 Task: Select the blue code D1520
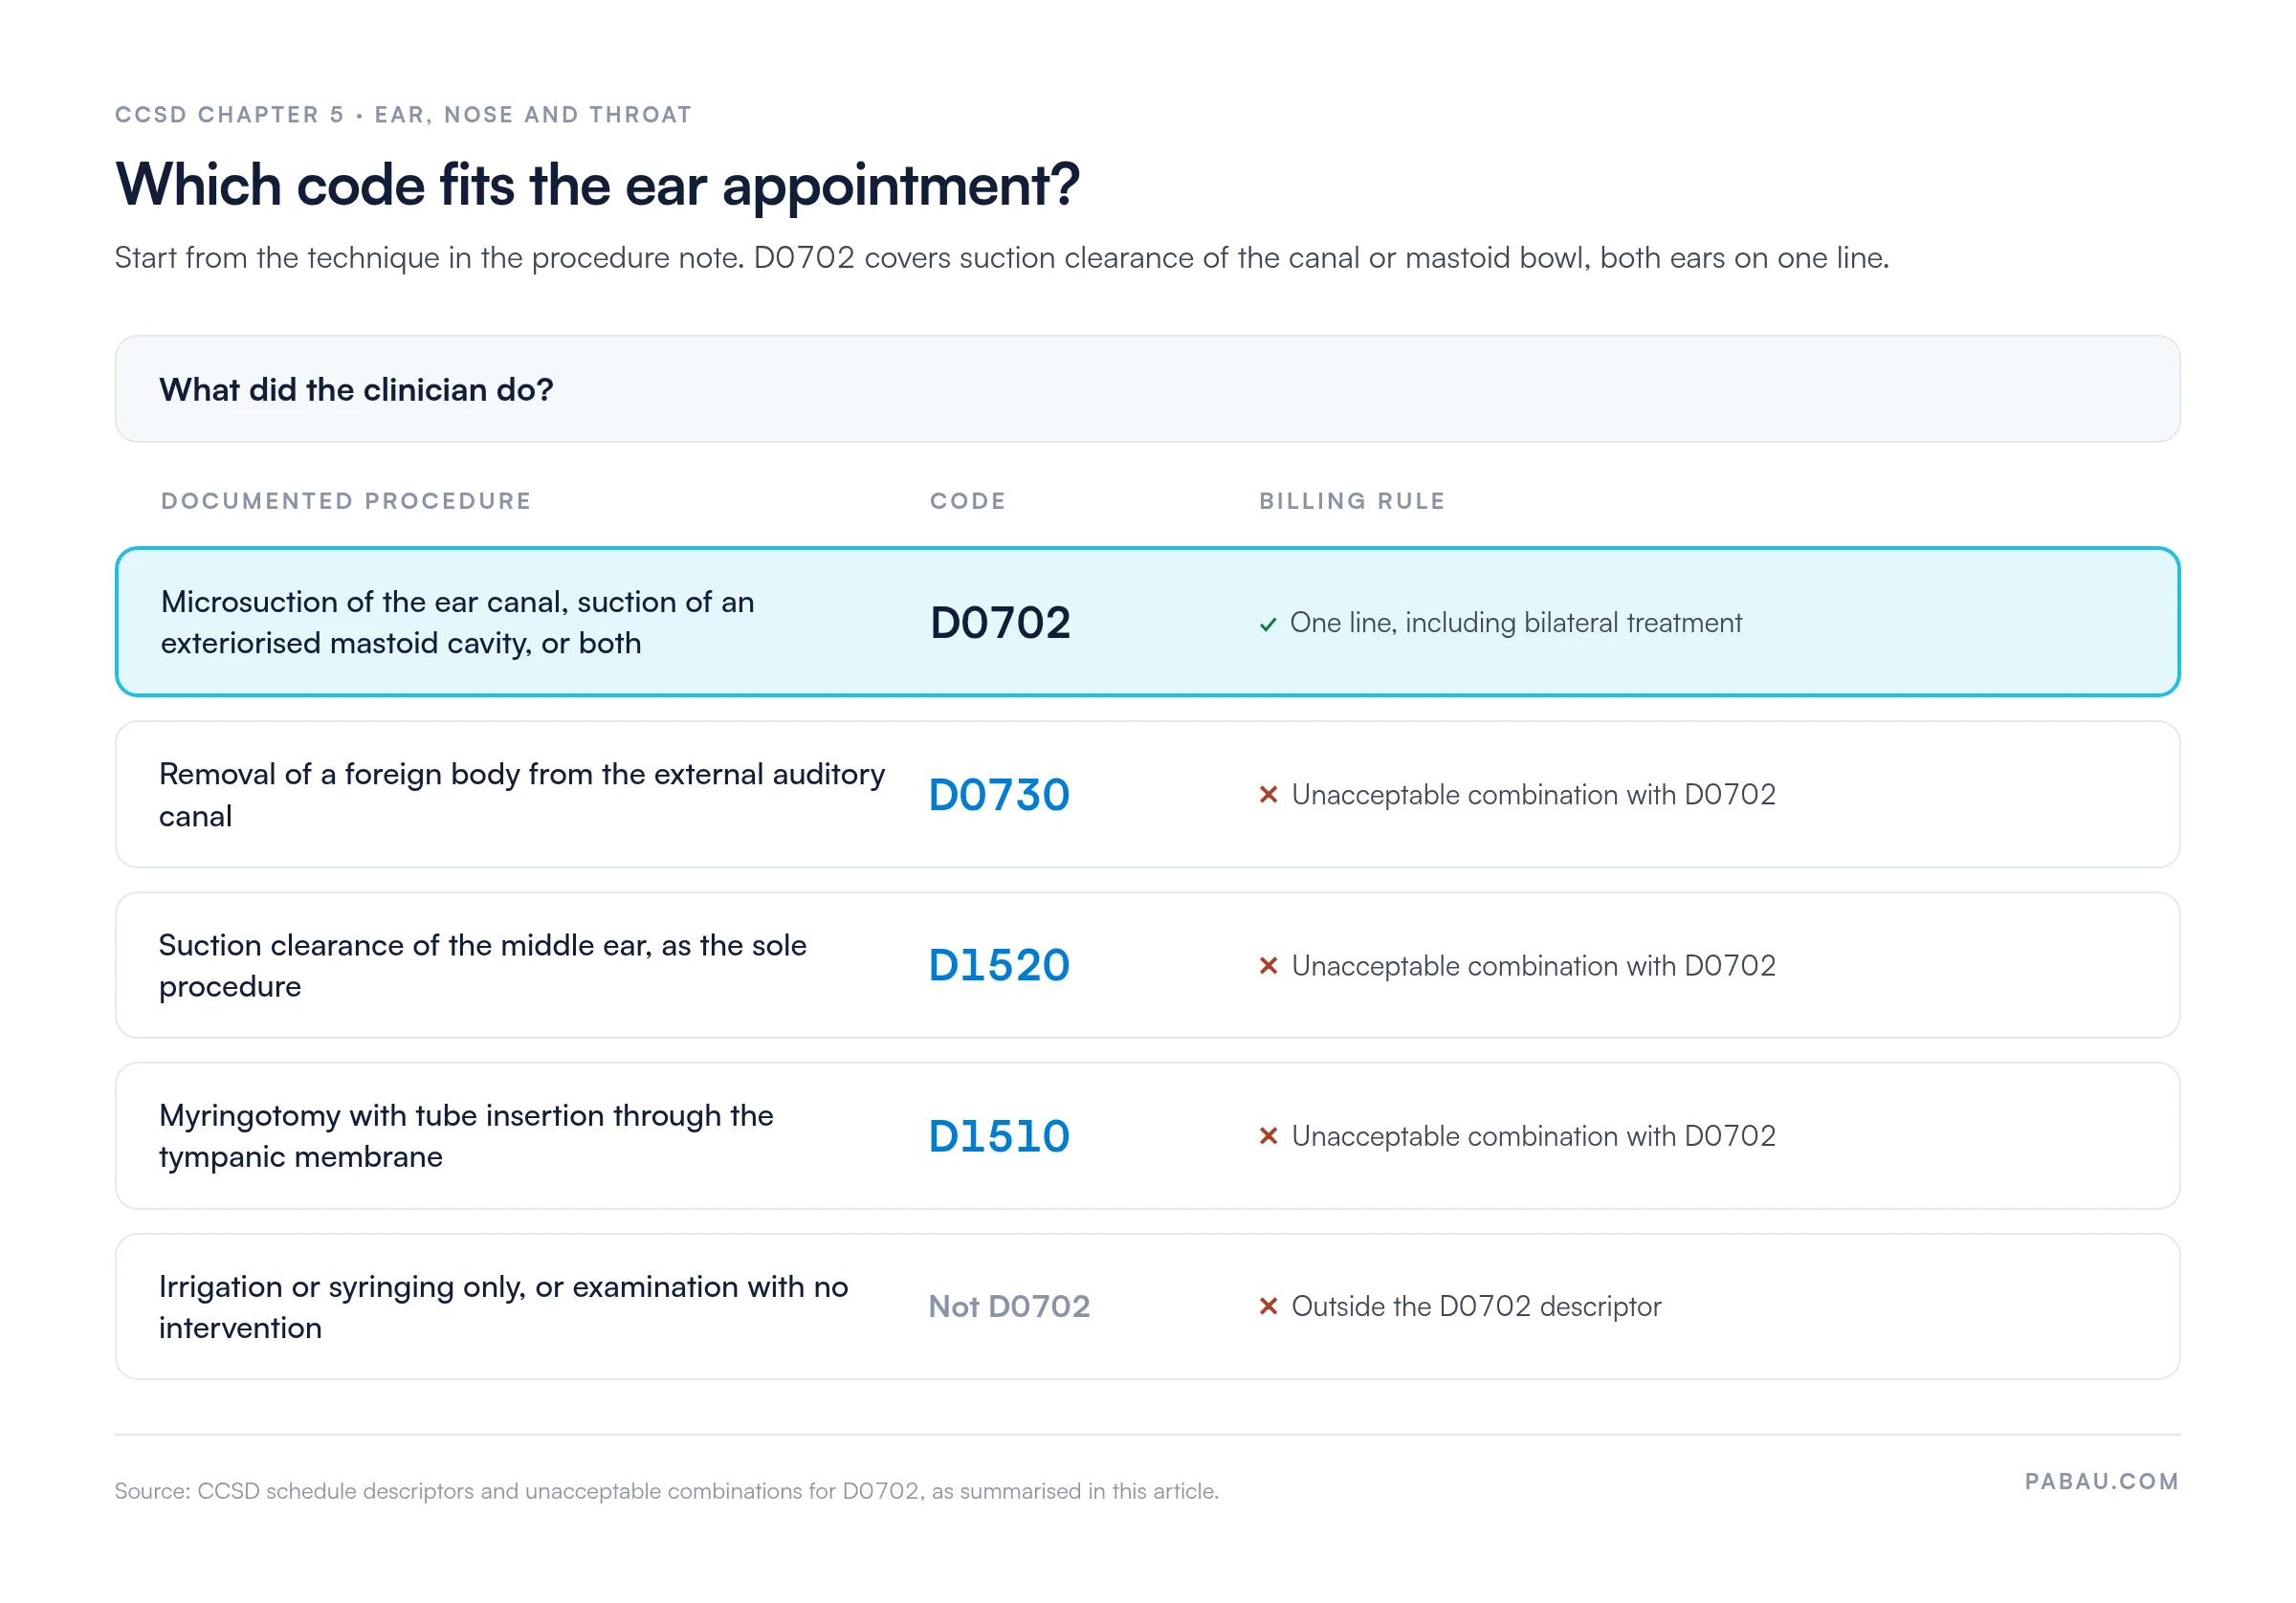click(999, 965)
